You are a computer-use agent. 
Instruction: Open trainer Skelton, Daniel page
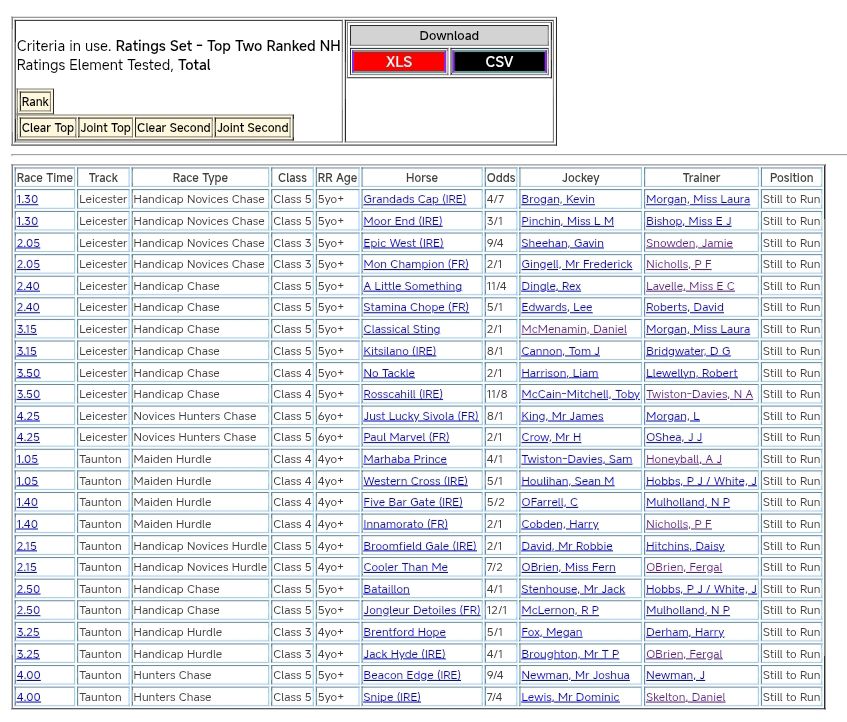click(685, 698)
